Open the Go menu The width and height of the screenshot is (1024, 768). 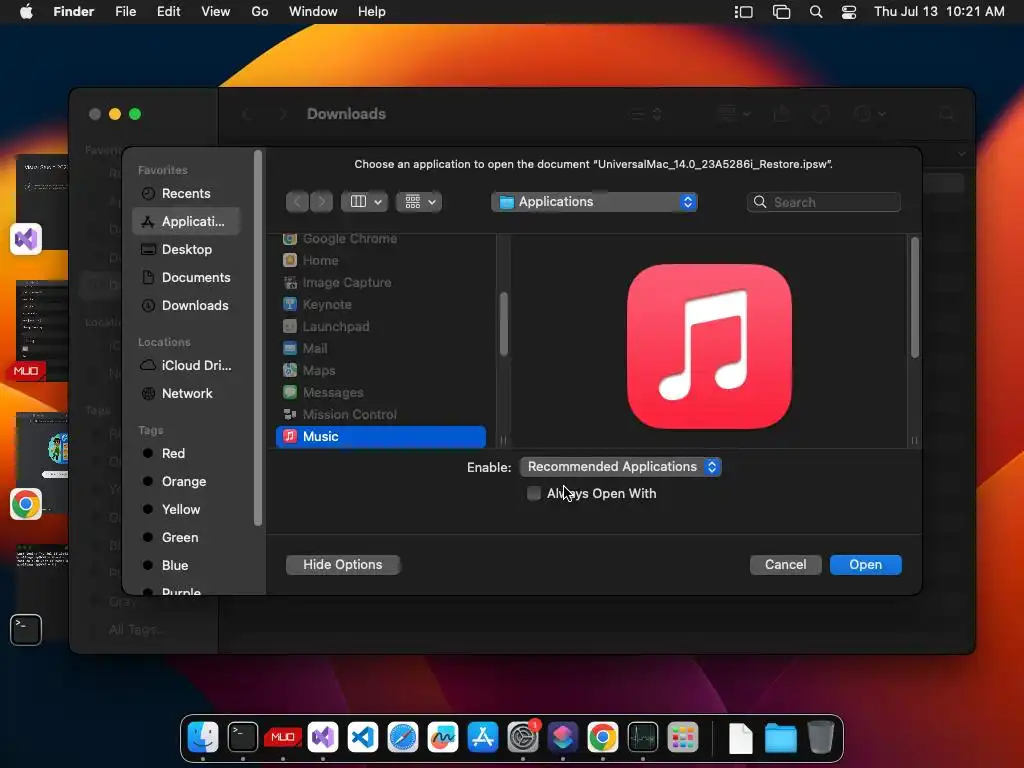(x=260, y=12)
